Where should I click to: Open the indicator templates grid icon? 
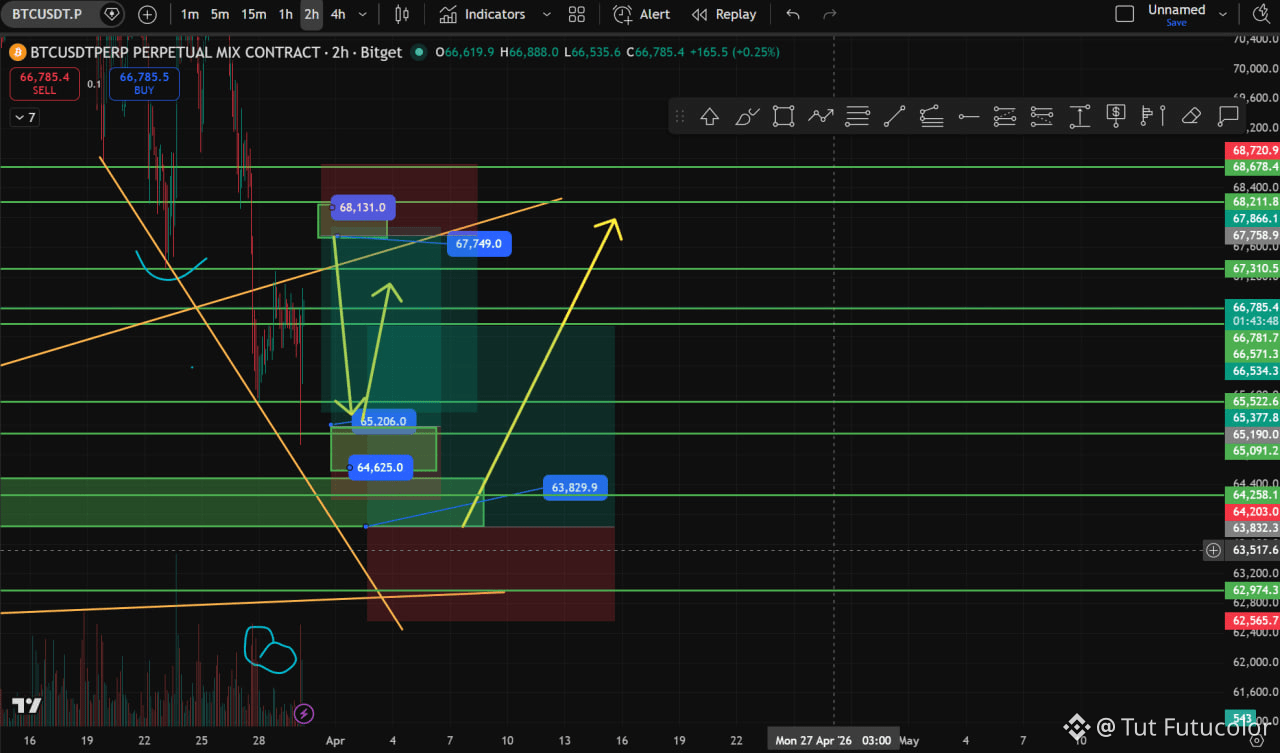(577, 14)
